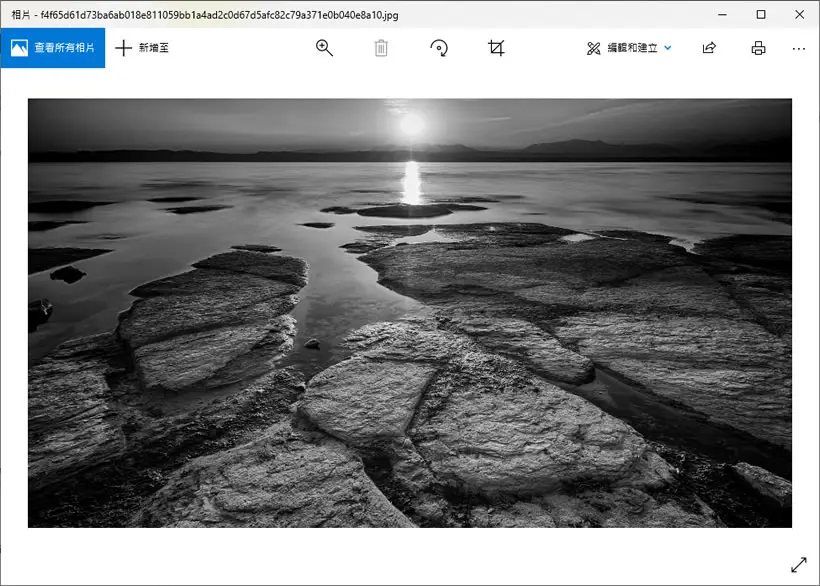Open the three-dots more options menu
820x586 pixels.
point(799,49)
